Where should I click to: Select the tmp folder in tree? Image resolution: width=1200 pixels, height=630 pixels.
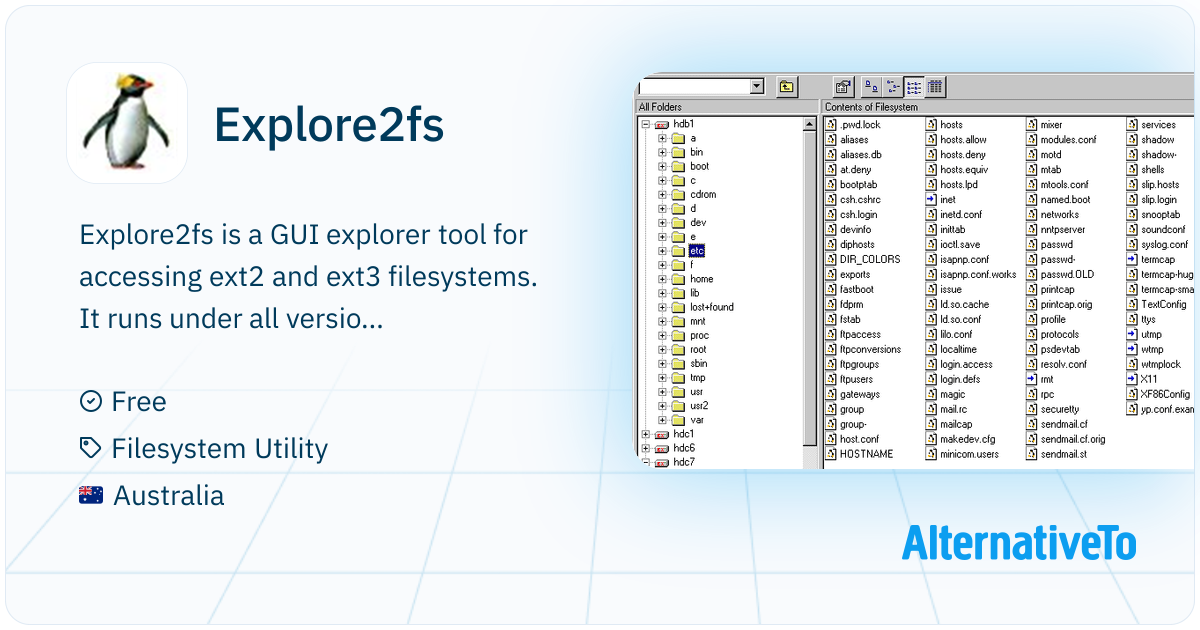(698, 378)
